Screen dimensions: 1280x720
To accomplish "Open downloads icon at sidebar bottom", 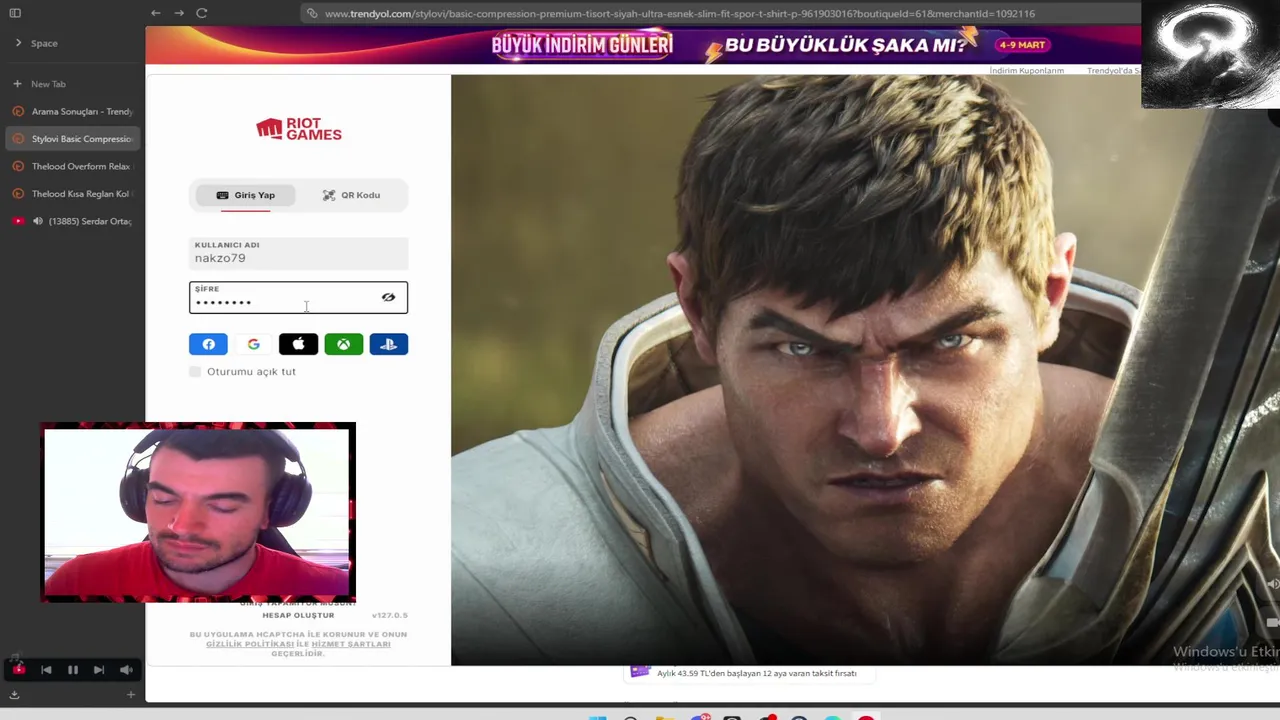I will pyautogui.click(x=15, y=694).
